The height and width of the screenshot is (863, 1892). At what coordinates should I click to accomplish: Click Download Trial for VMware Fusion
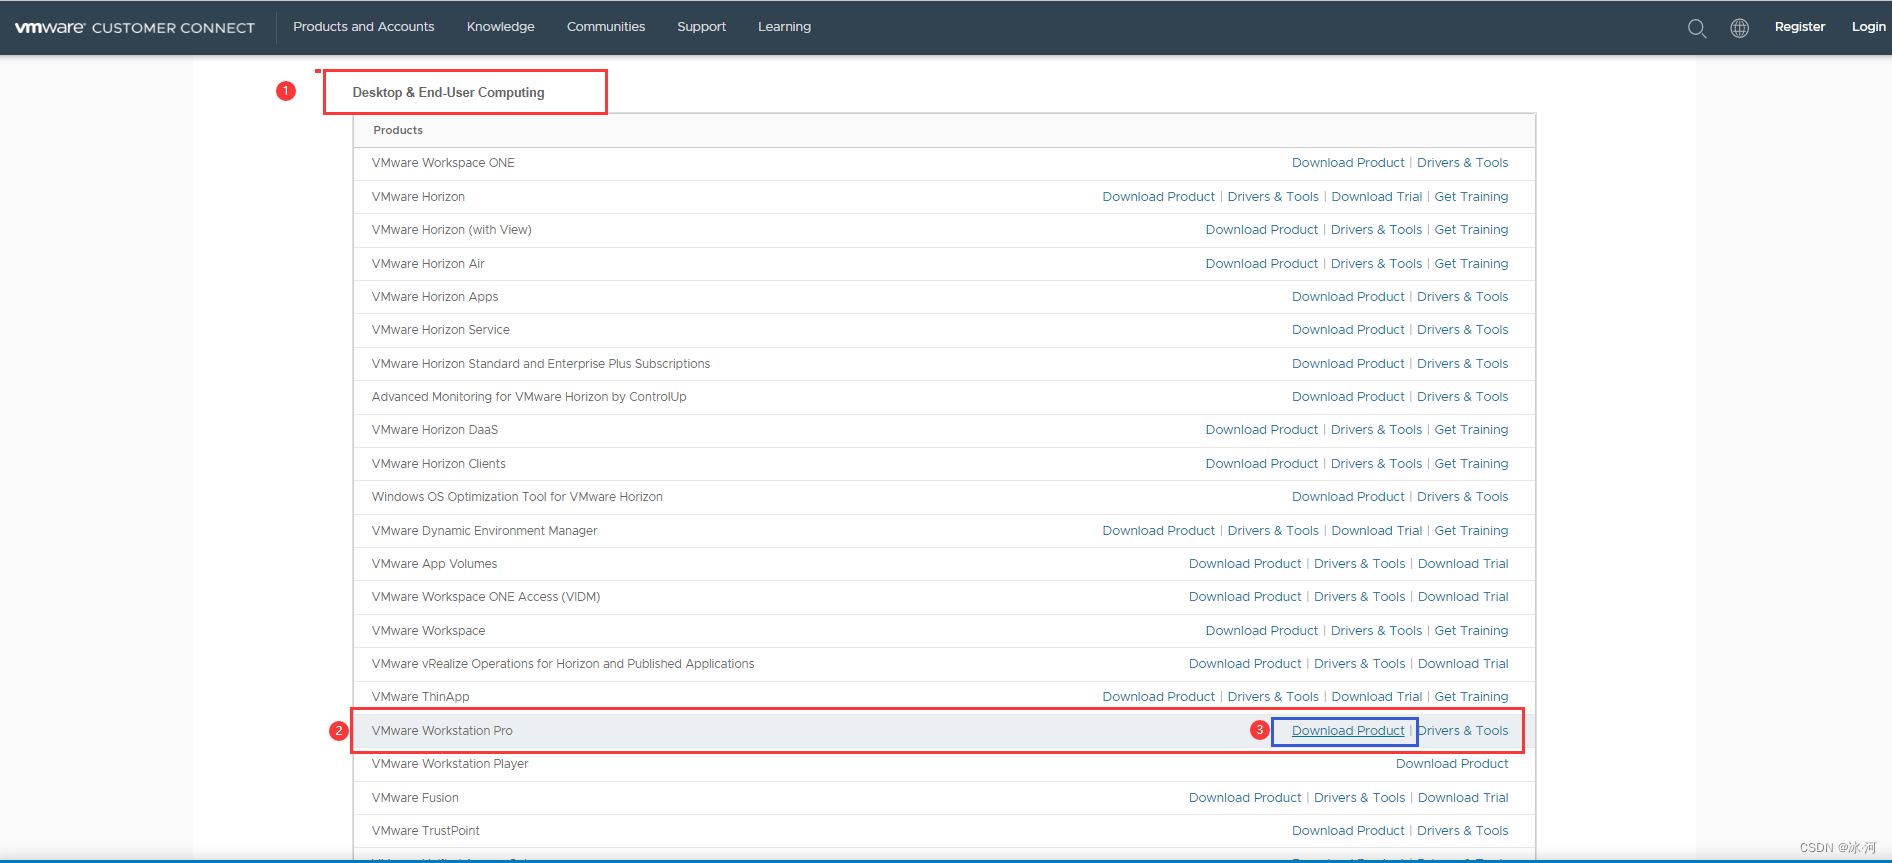pos(1463,798)
